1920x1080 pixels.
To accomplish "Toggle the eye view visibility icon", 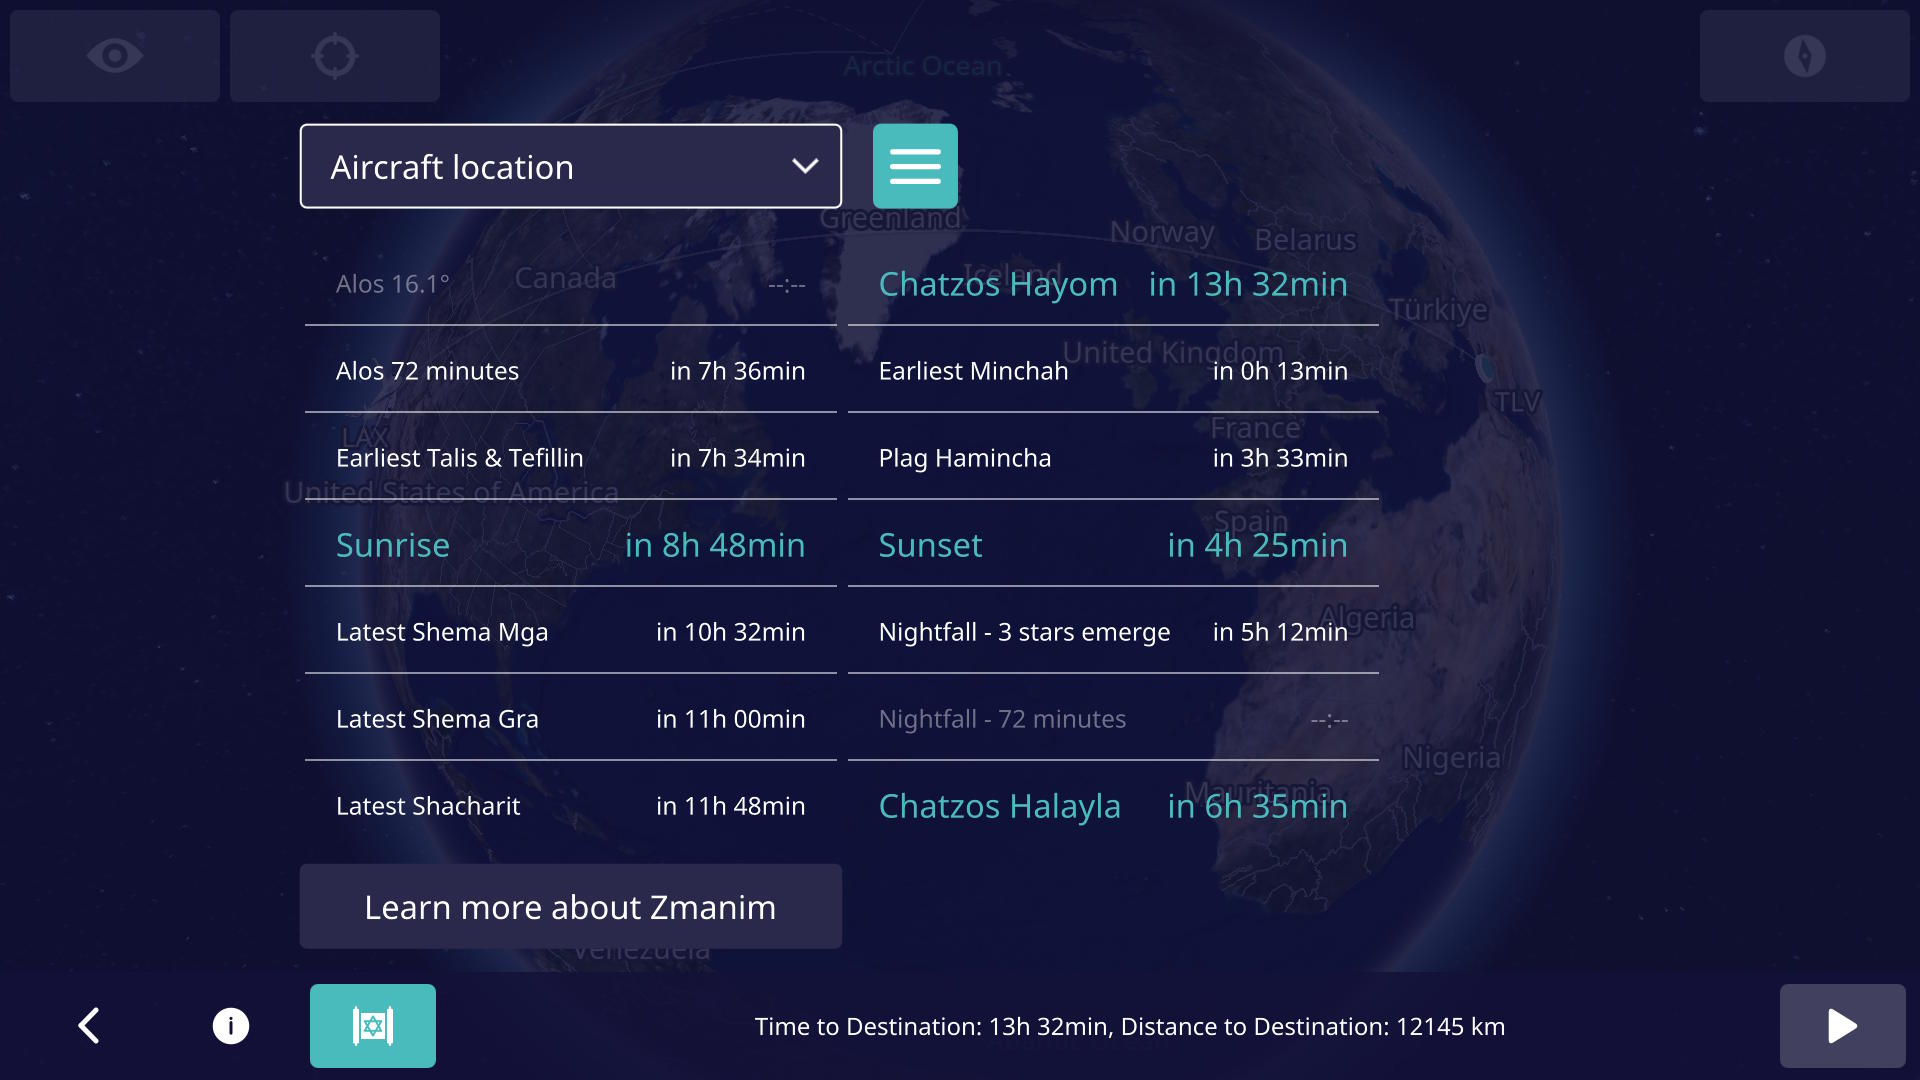I will coord(114,55).
